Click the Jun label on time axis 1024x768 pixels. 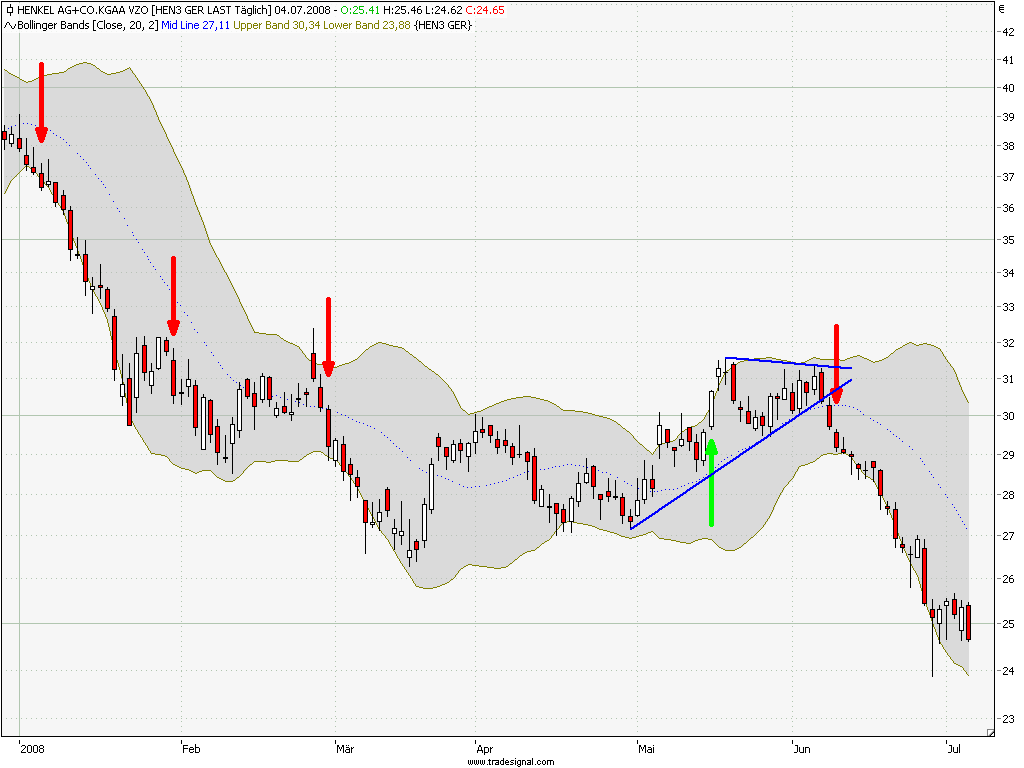(802, 749)
